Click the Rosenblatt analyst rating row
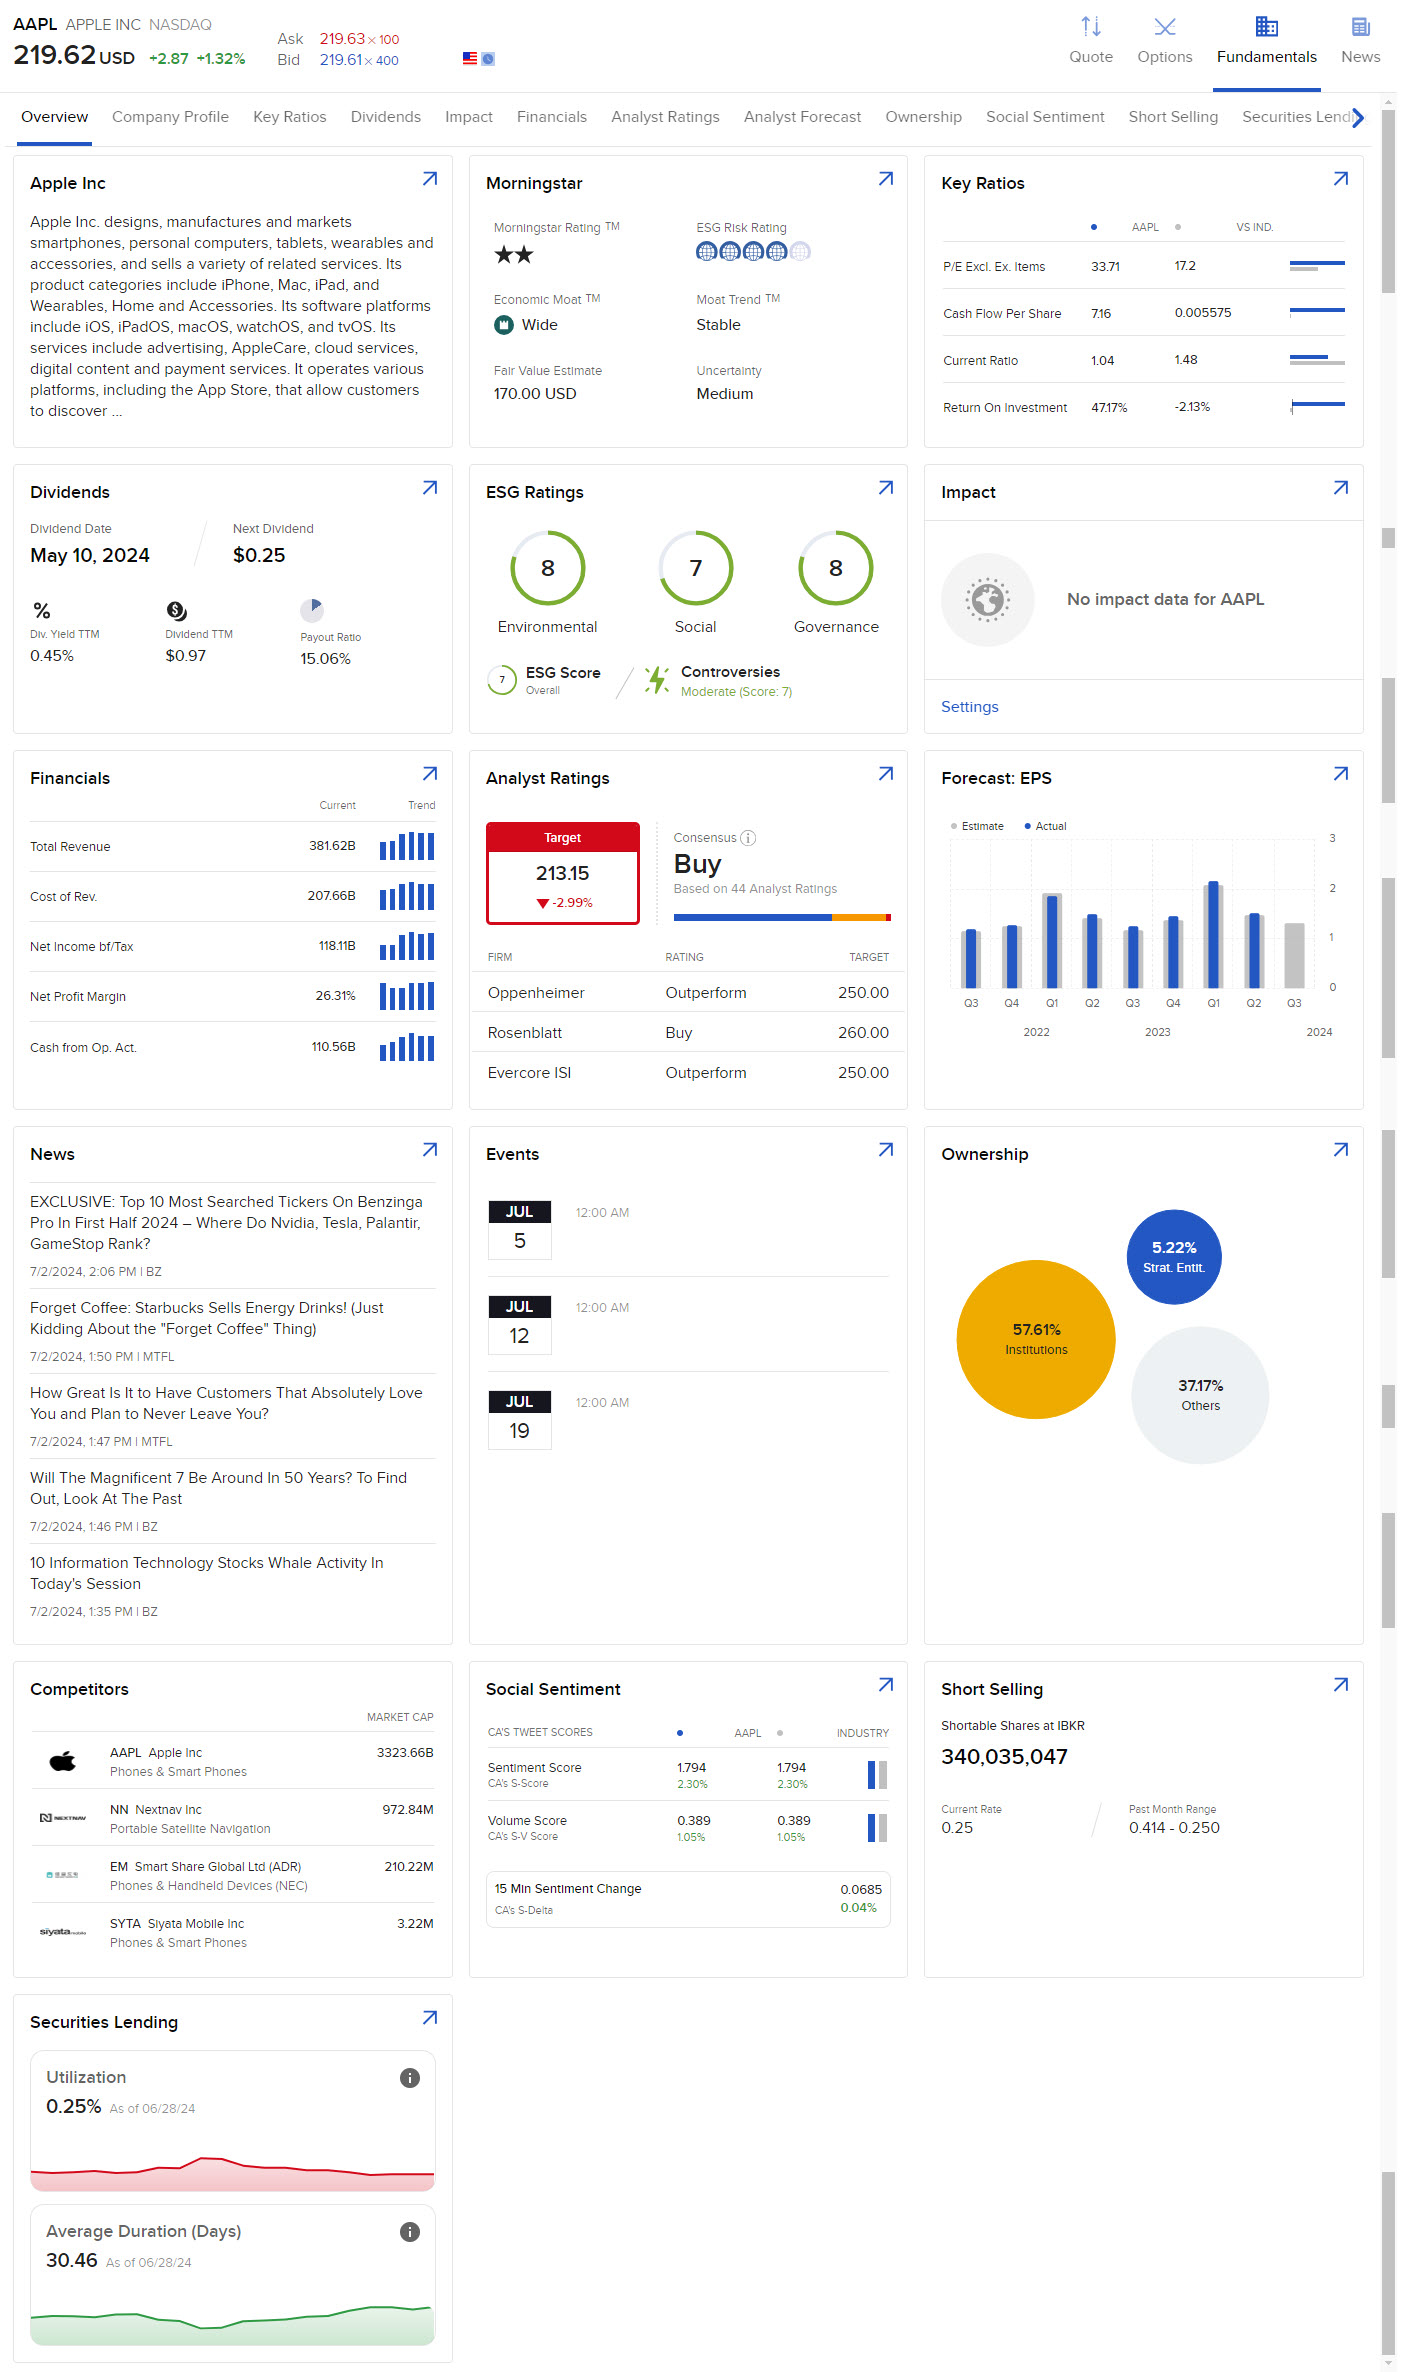Viewport: 1411px width, 2372px height. tap(688, 1033)
